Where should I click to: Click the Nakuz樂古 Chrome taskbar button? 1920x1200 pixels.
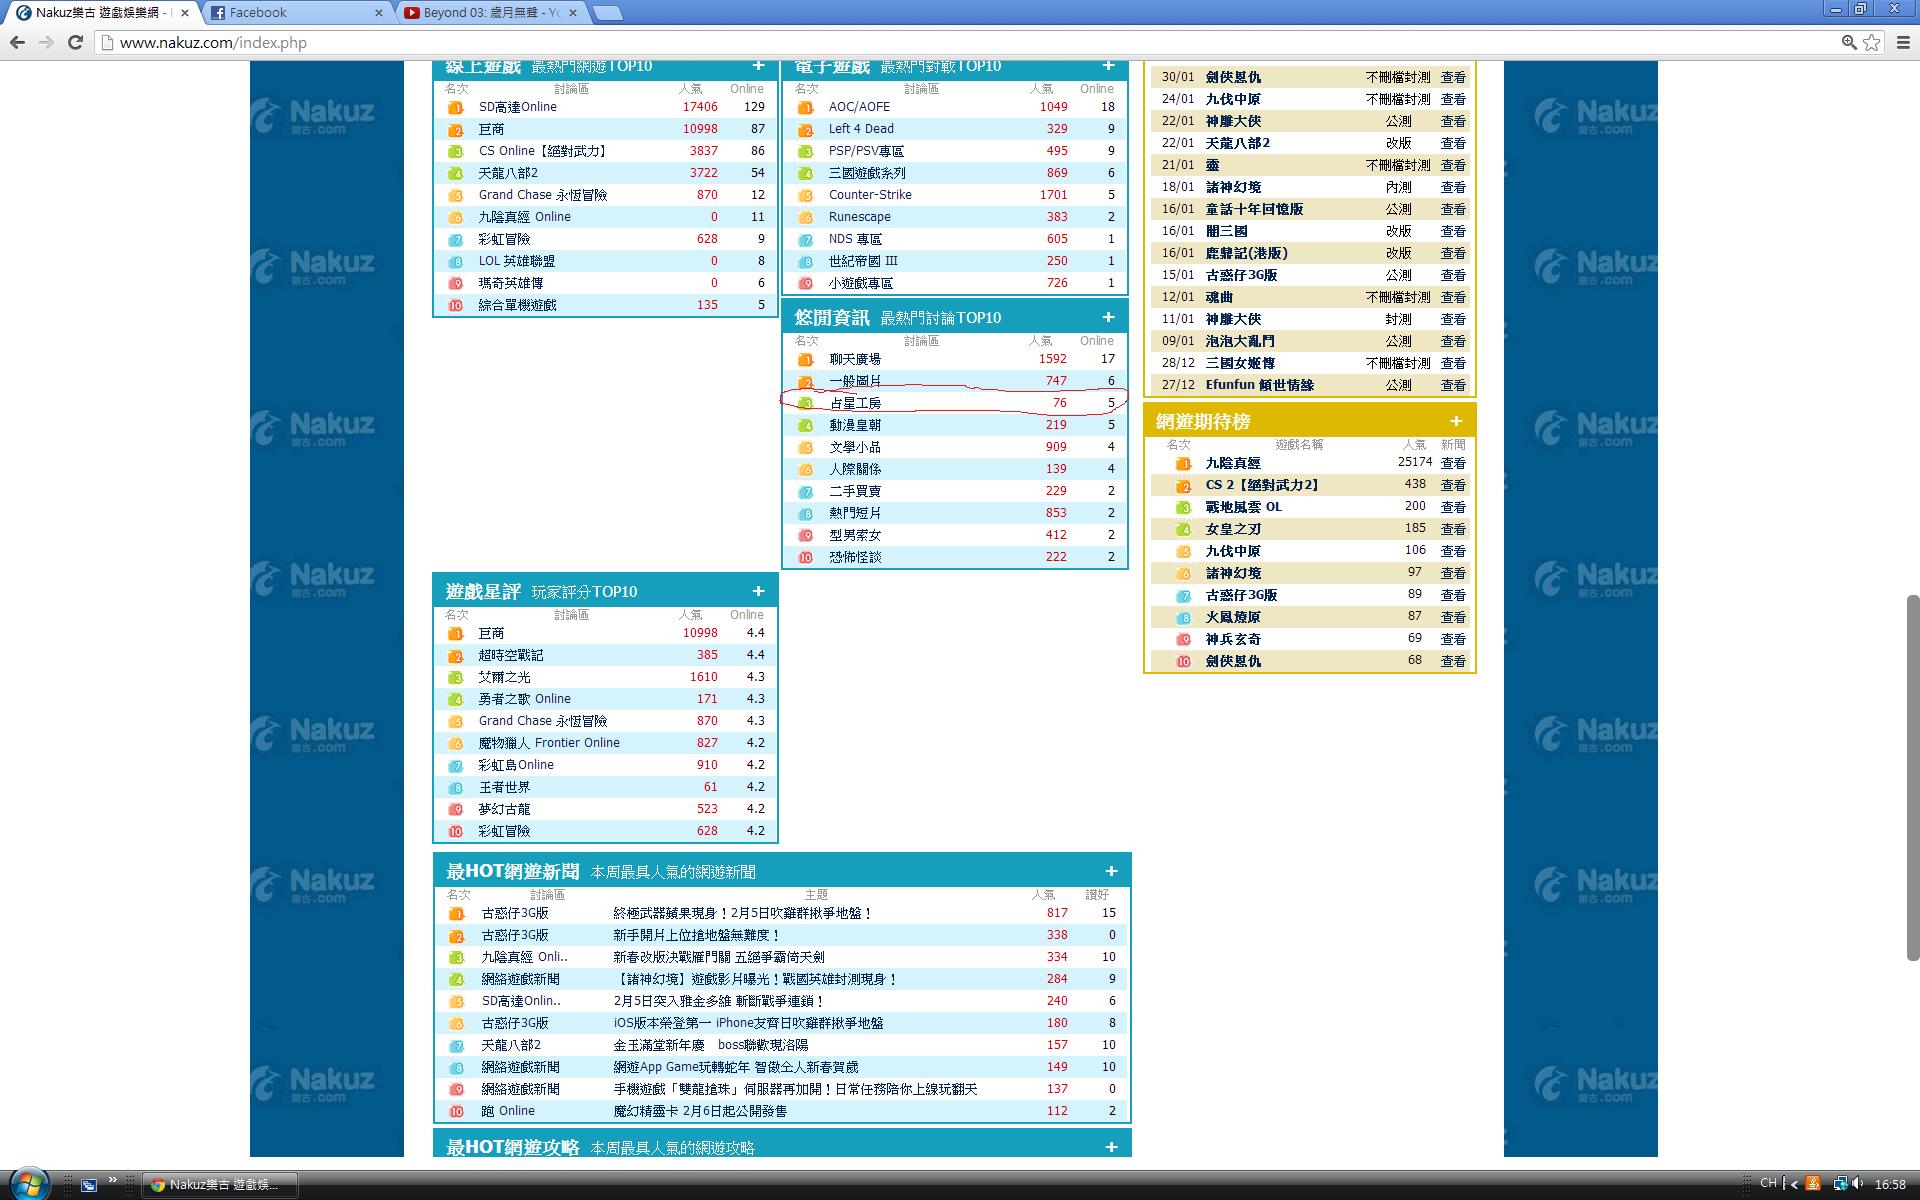220,1184
